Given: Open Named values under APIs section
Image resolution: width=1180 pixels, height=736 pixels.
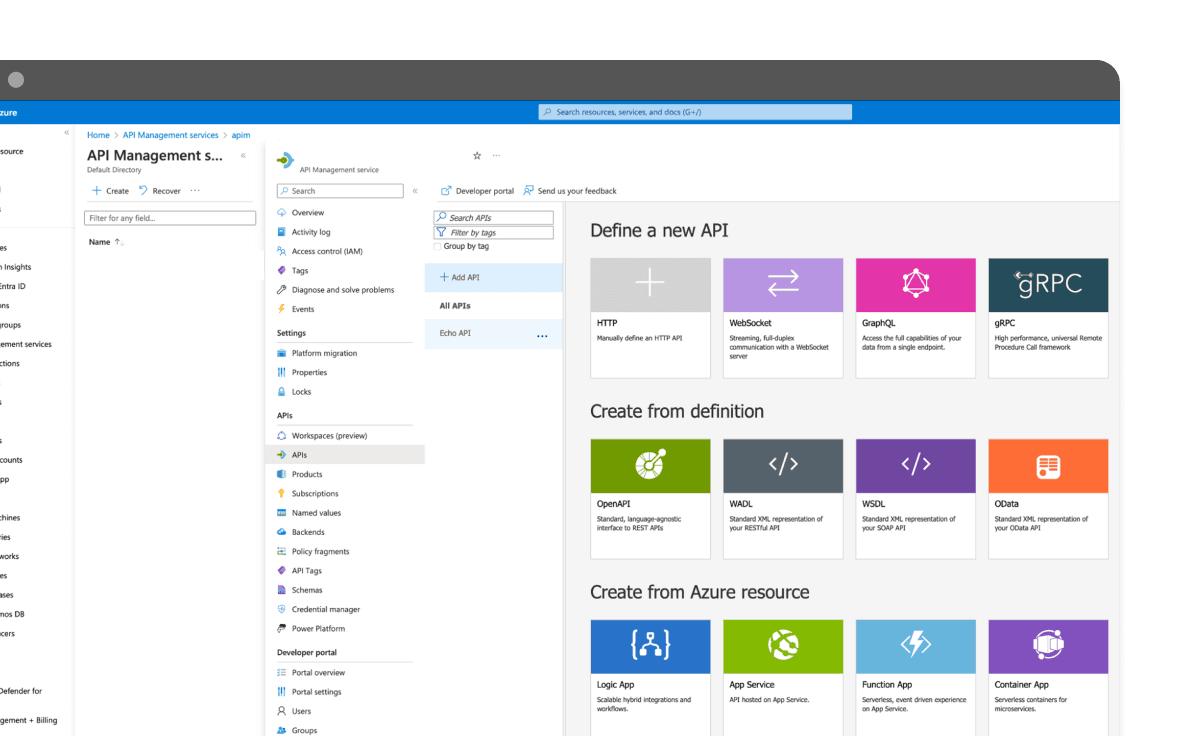Looking at the screenshot, I should click(314, 512).
